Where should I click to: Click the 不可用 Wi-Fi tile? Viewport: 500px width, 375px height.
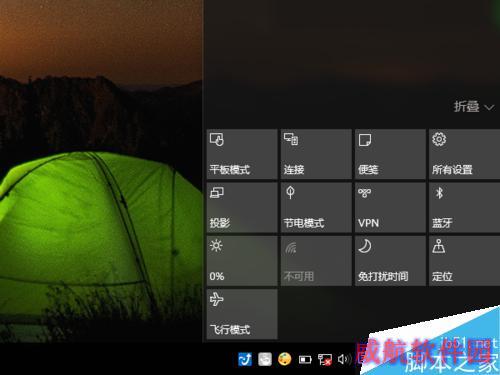(316, 261)
